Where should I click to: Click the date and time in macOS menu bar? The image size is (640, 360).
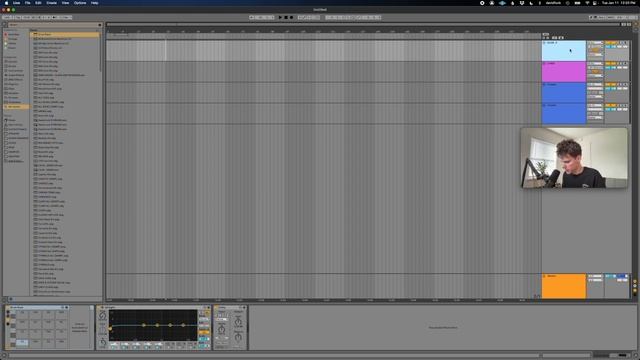coord(619,3)
